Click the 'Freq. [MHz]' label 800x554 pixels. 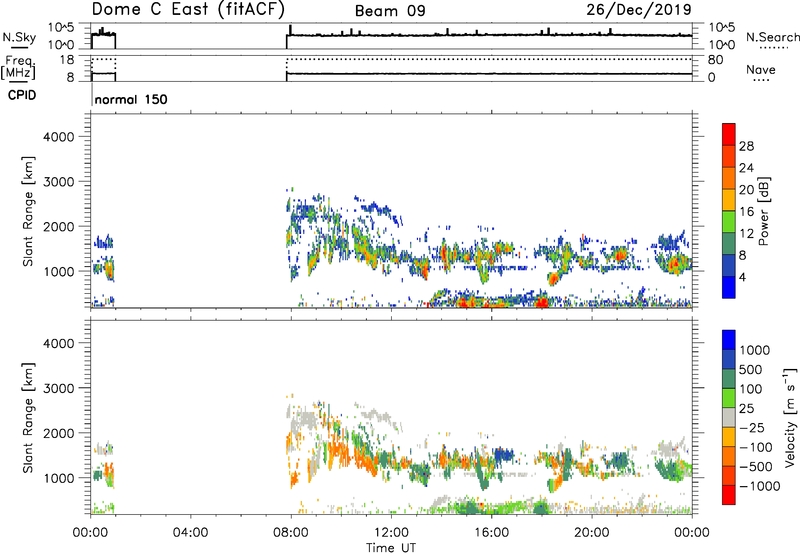(18, 67)
